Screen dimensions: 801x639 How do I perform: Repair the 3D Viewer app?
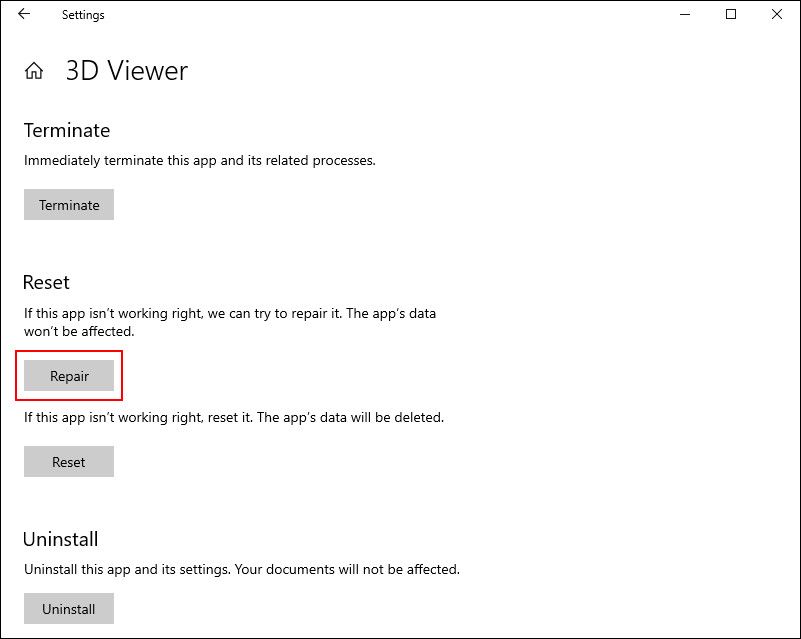pyautogui.click(x=69, y=376)
